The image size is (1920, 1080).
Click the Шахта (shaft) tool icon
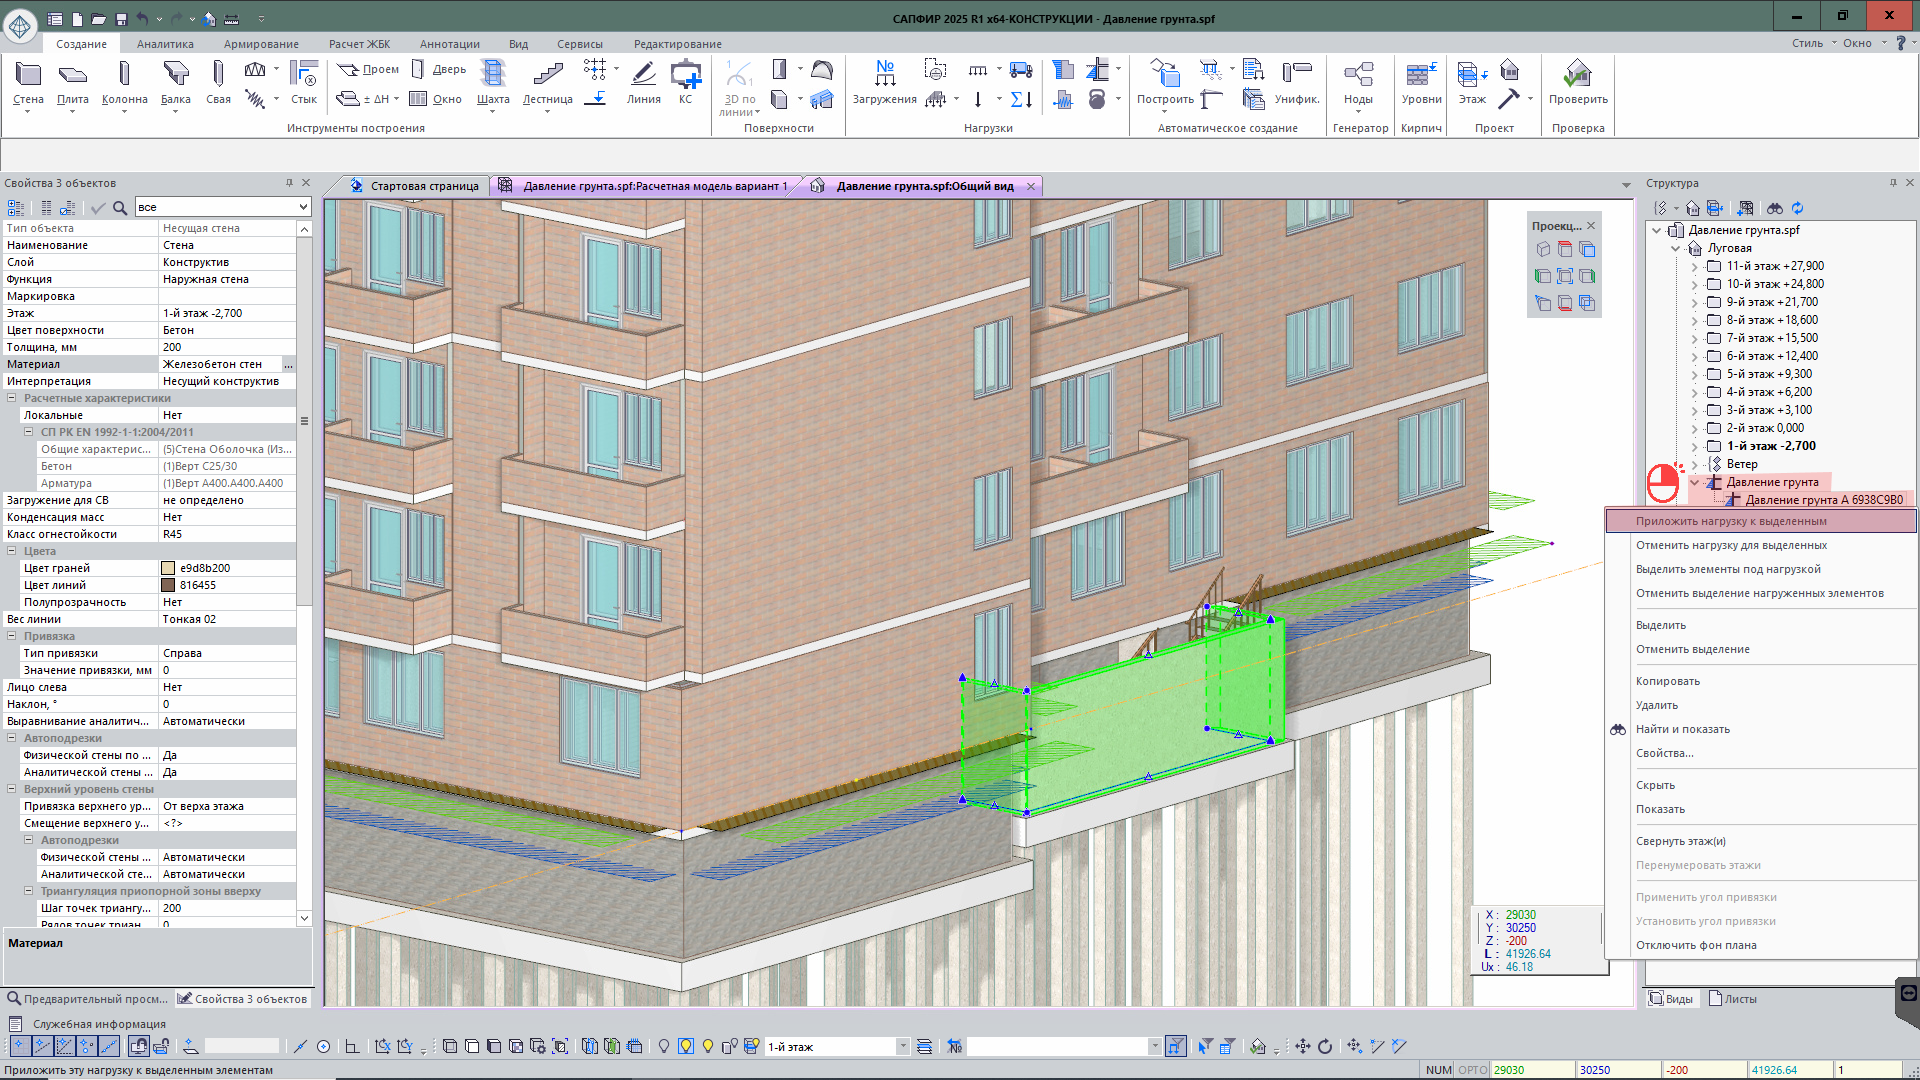click(493, 74)
